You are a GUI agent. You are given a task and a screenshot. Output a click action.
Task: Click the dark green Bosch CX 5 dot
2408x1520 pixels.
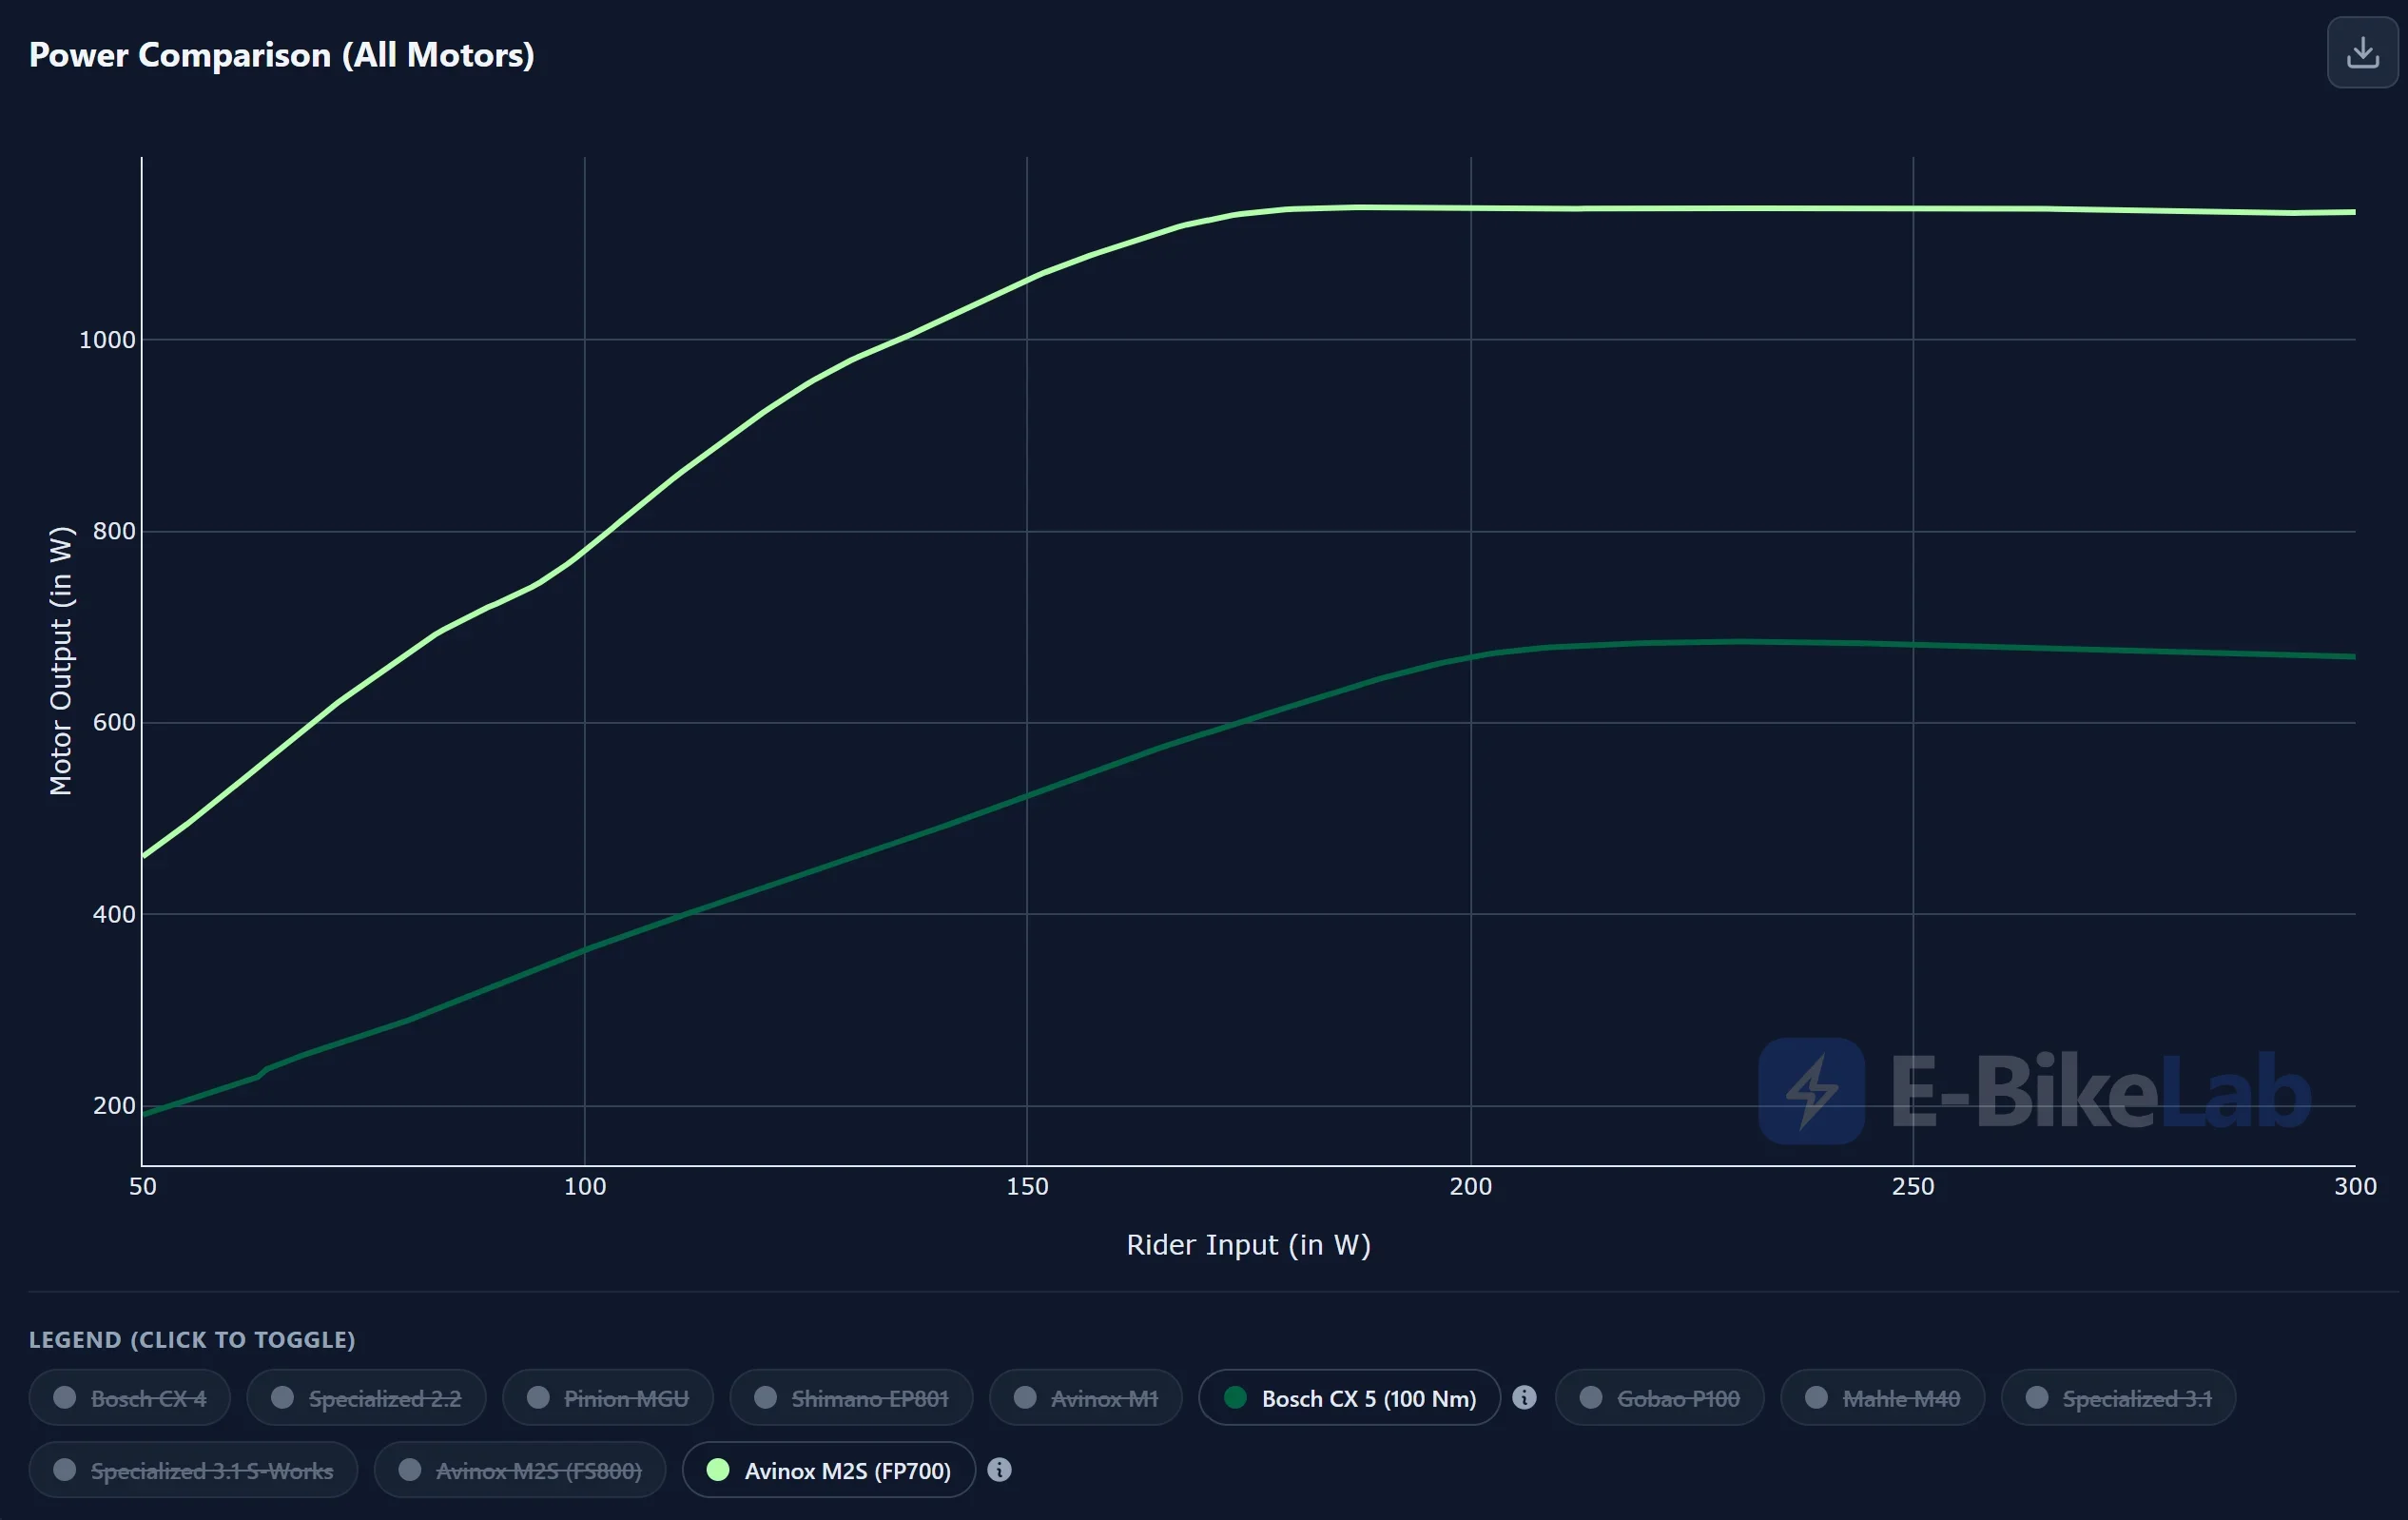click(x=1235, y=1397)
